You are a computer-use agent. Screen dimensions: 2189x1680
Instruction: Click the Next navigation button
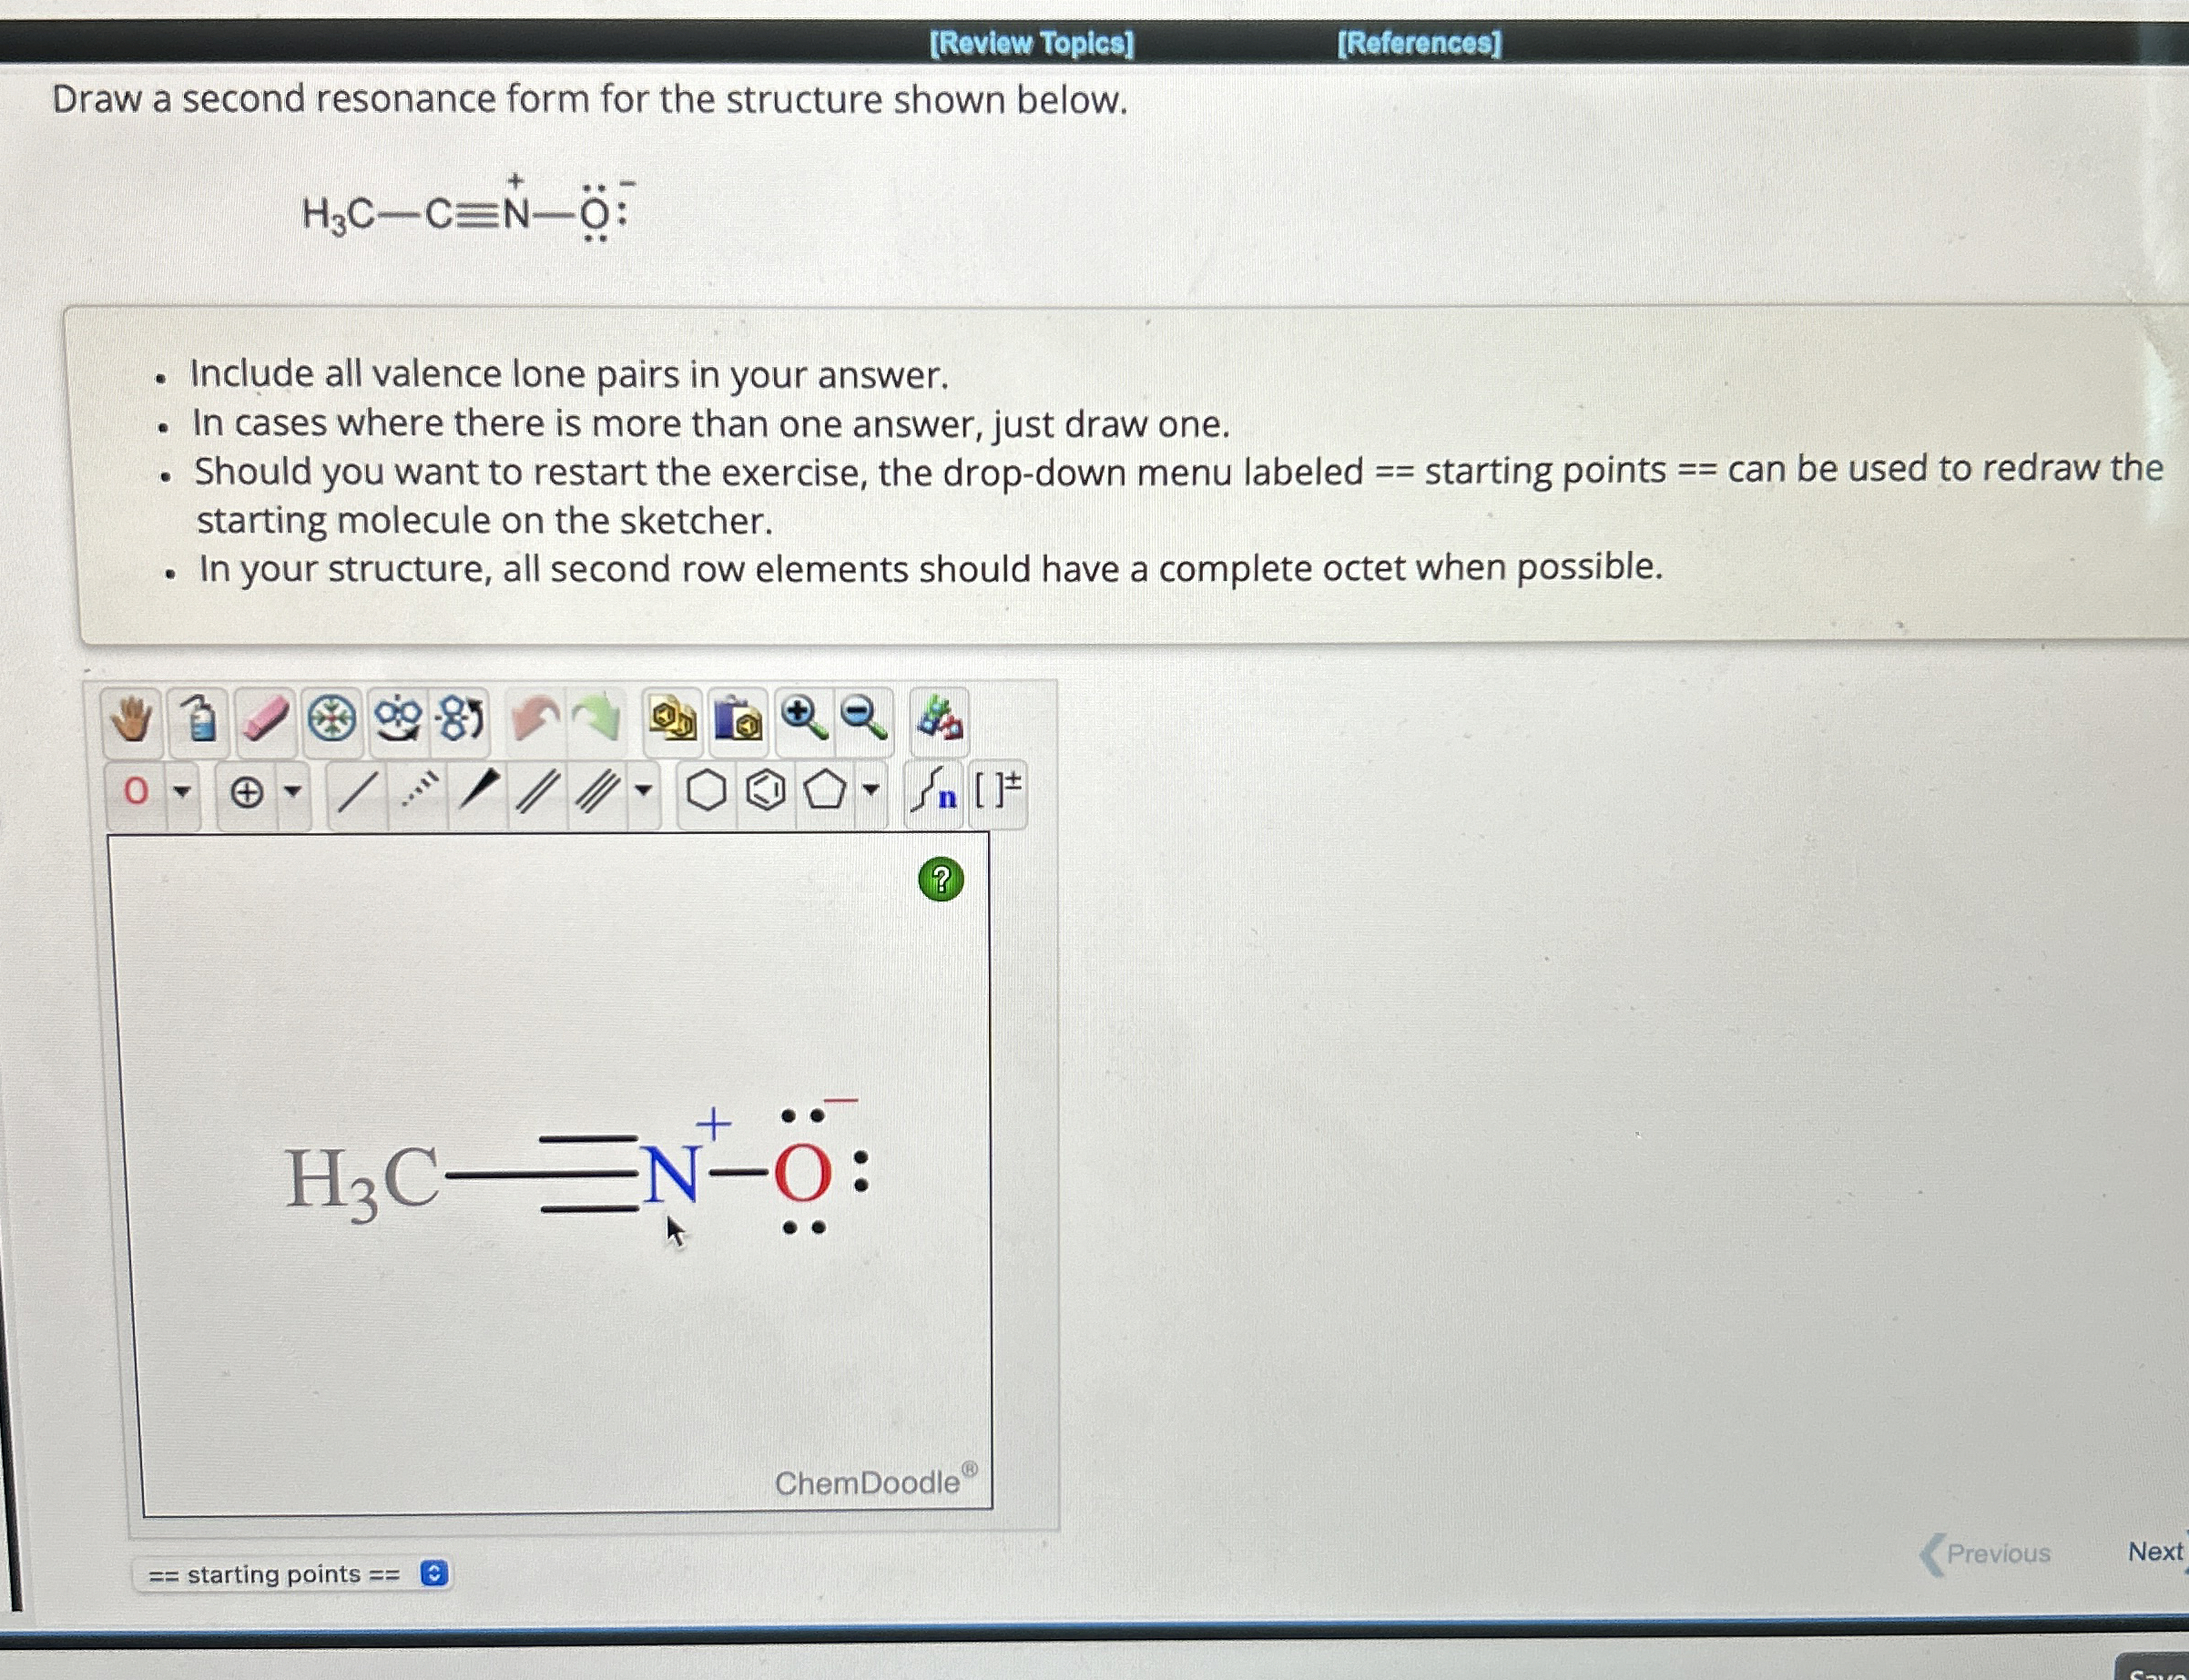coord(2154,1551)
